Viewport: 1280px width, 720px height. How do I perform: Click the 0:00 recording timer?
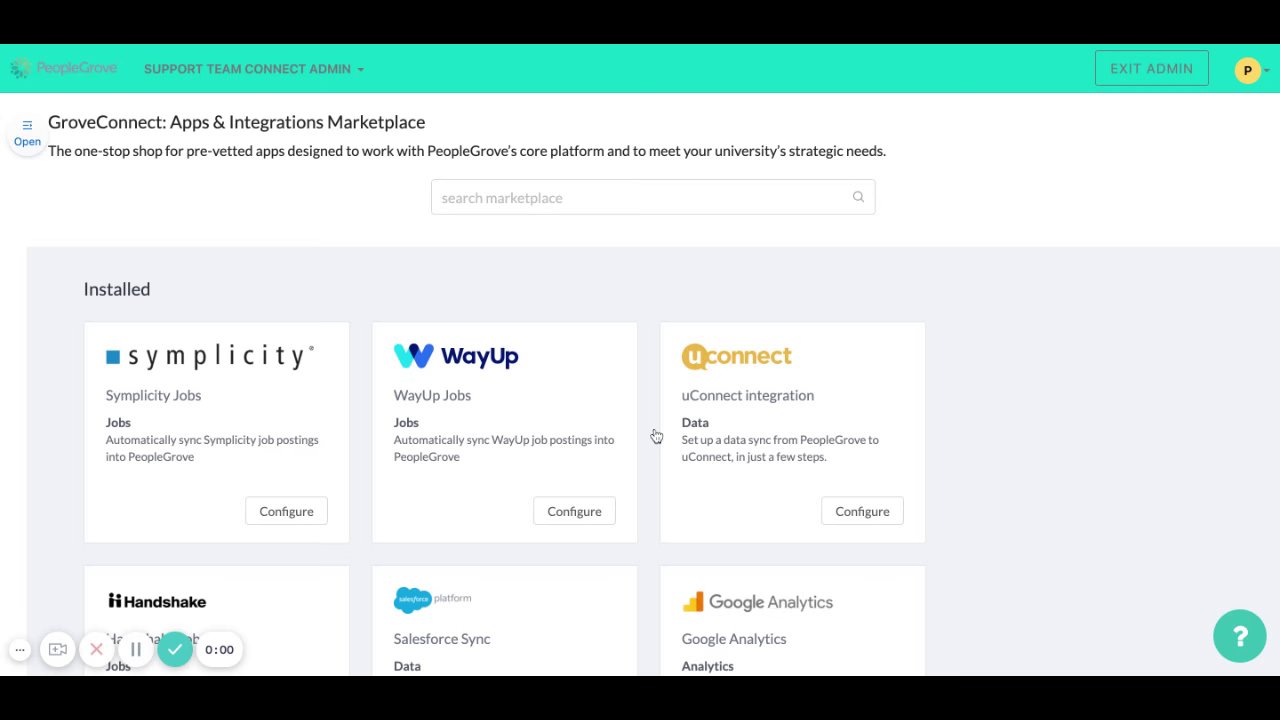pyautogui.click(x=219, y=650)
